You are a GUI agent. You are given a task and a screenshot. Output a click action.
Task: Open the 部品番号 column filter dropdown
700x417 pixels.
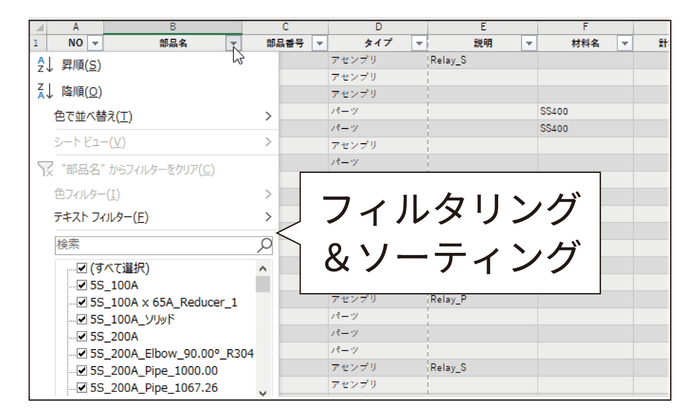click(319, 43)
